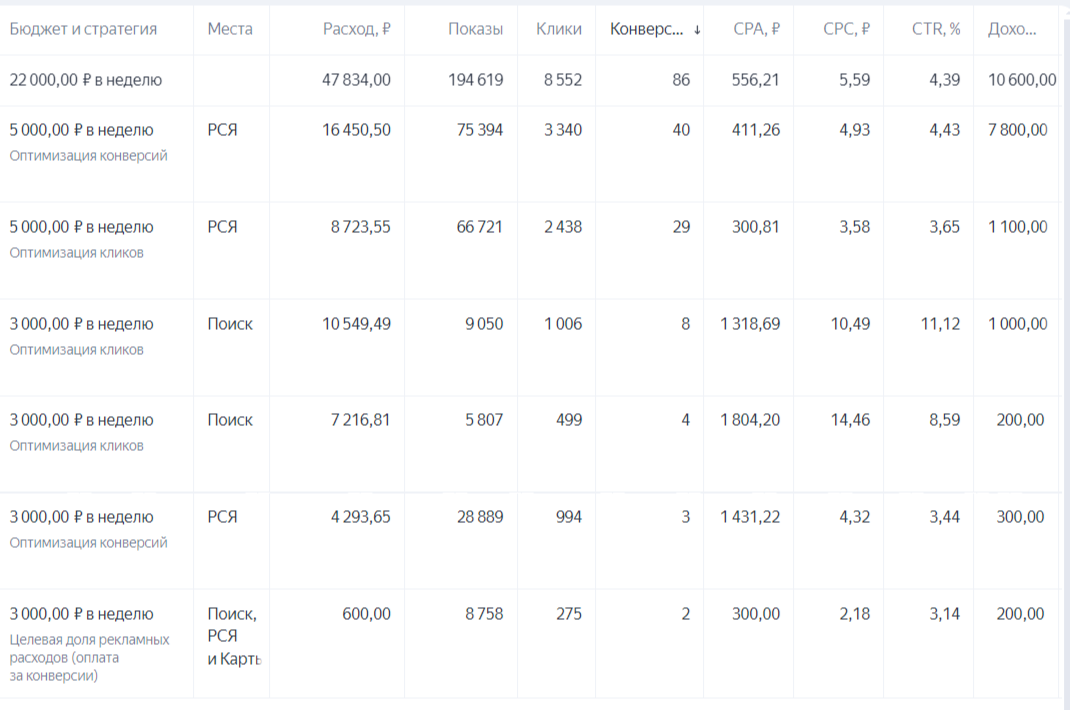Sort by Расход, ₽ column header

tap(356, 29)
